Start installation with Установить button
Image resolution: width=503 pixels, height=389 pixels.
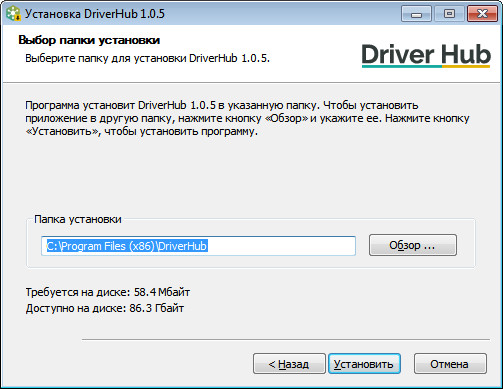pyautogui.click(x=364, y=364)
